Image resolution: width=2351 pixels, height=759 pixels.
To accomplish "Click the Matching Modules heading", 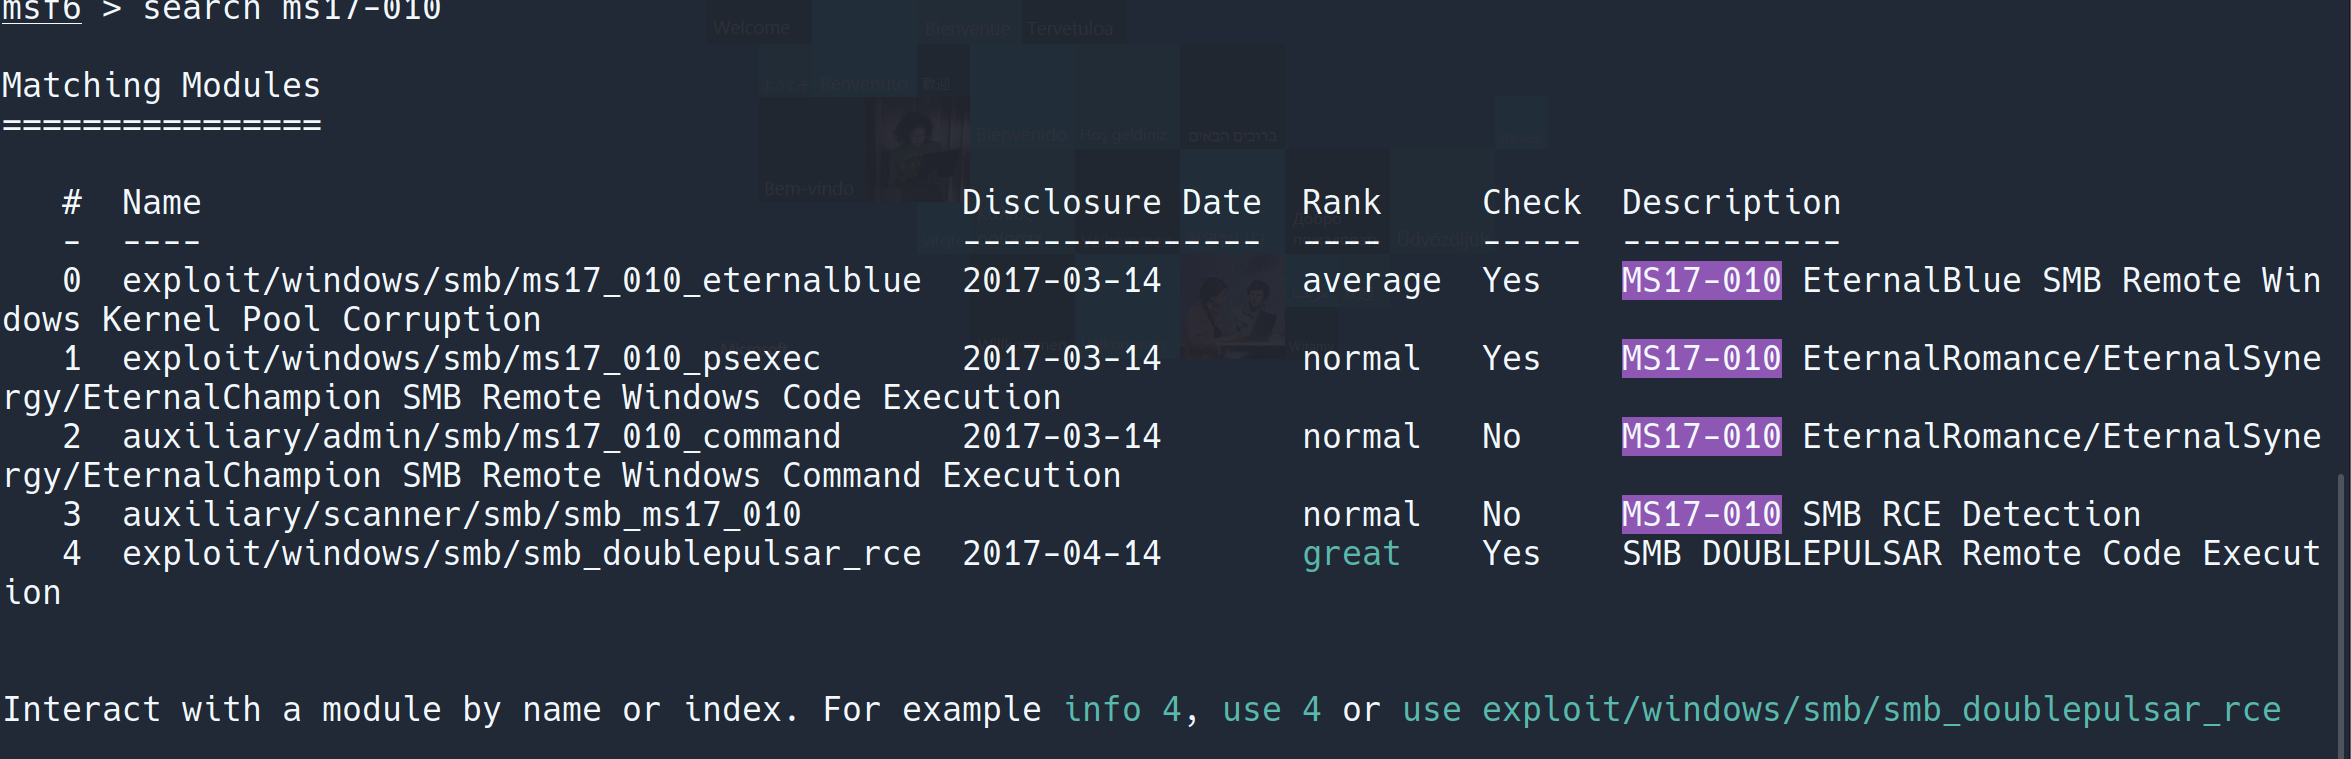I will pos(161,86).
